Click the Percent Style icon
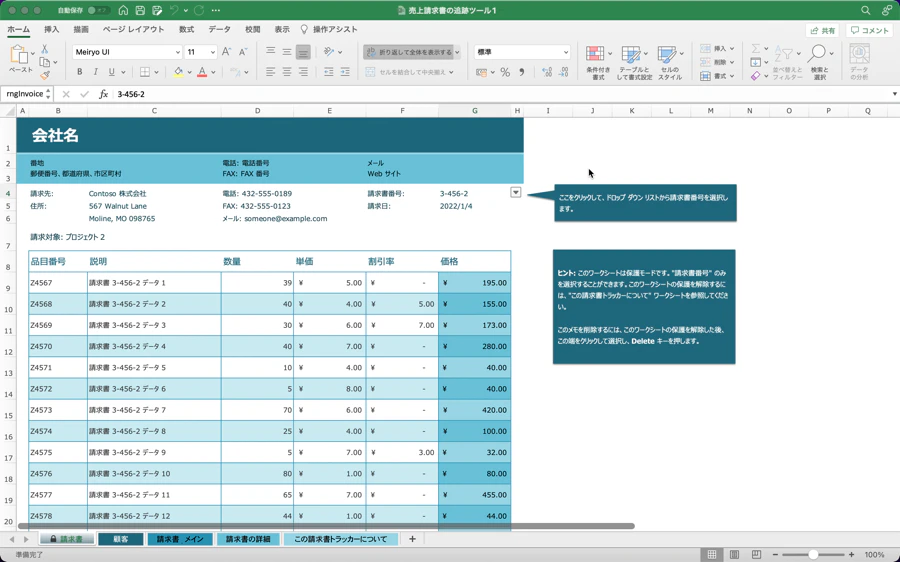 point(505,72)
